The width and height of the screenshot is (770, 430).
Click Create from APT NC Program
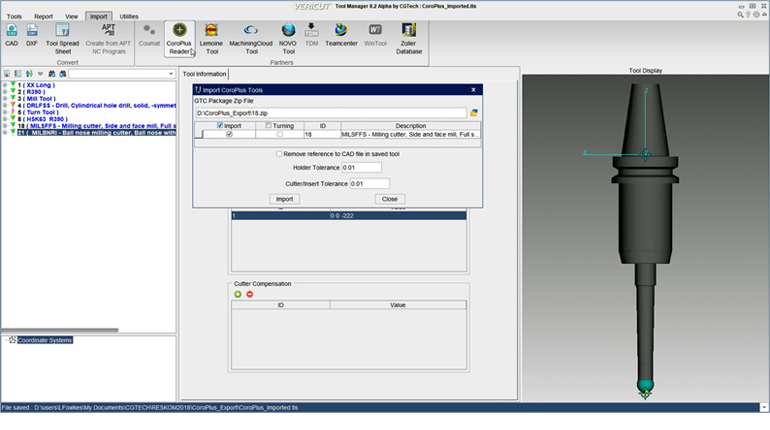click(x=108, y=39)
